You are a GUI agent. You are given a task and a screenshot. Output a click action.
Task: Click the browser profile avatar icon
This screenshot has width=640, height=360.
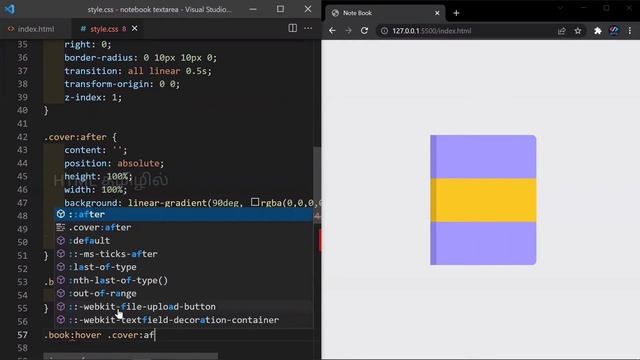[x=613, y=31]
